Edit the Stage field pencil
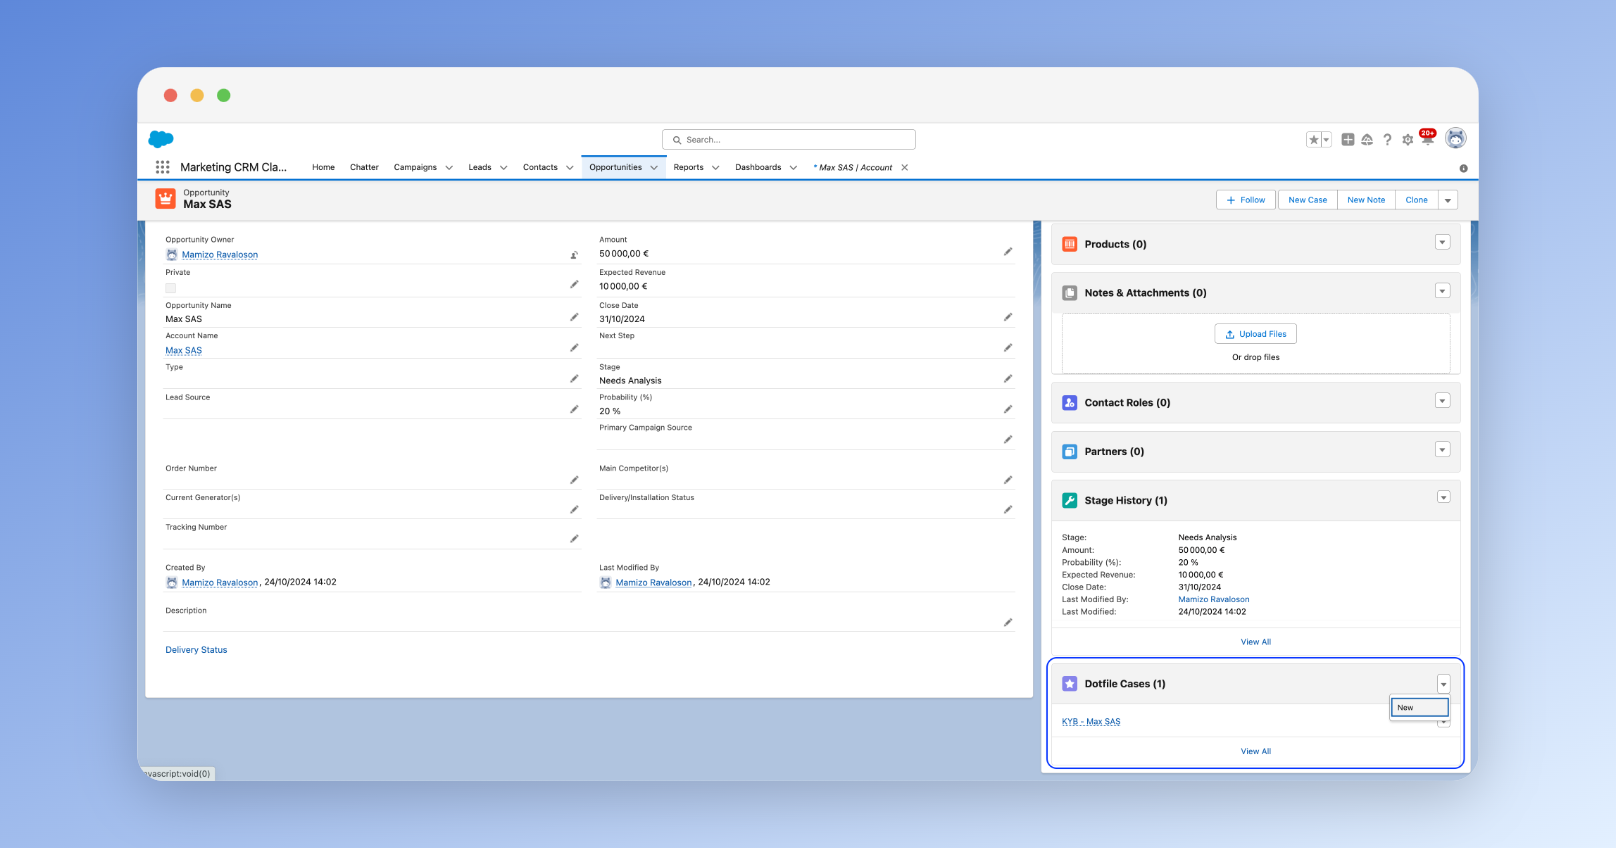Image resolution: width=1616 pixels, height=848 pixels. pyautogui.click(x=1008, y=379)
